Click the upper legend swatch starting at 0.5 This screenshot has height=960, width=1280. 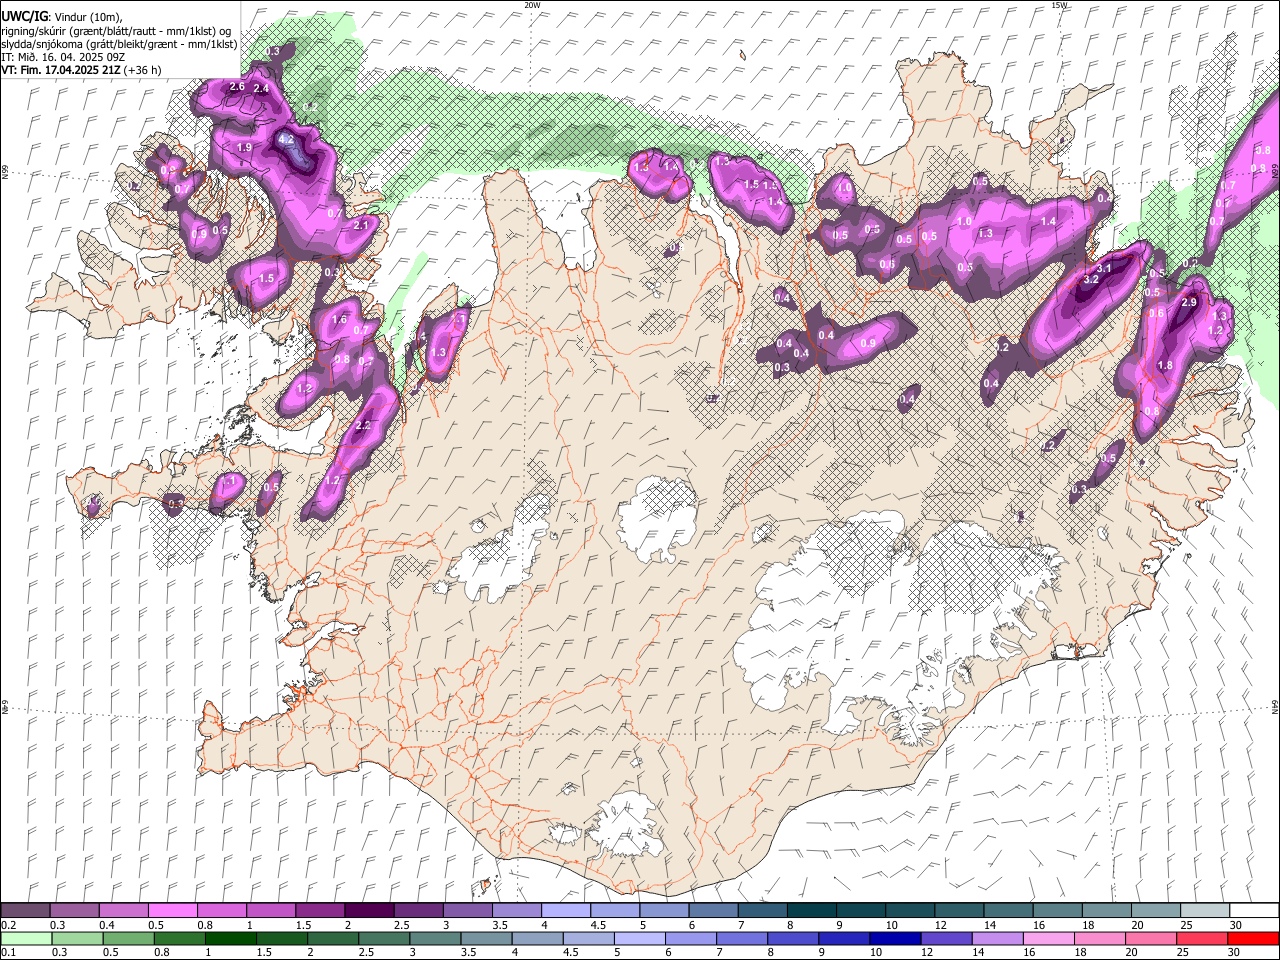(x=173, y=911)
